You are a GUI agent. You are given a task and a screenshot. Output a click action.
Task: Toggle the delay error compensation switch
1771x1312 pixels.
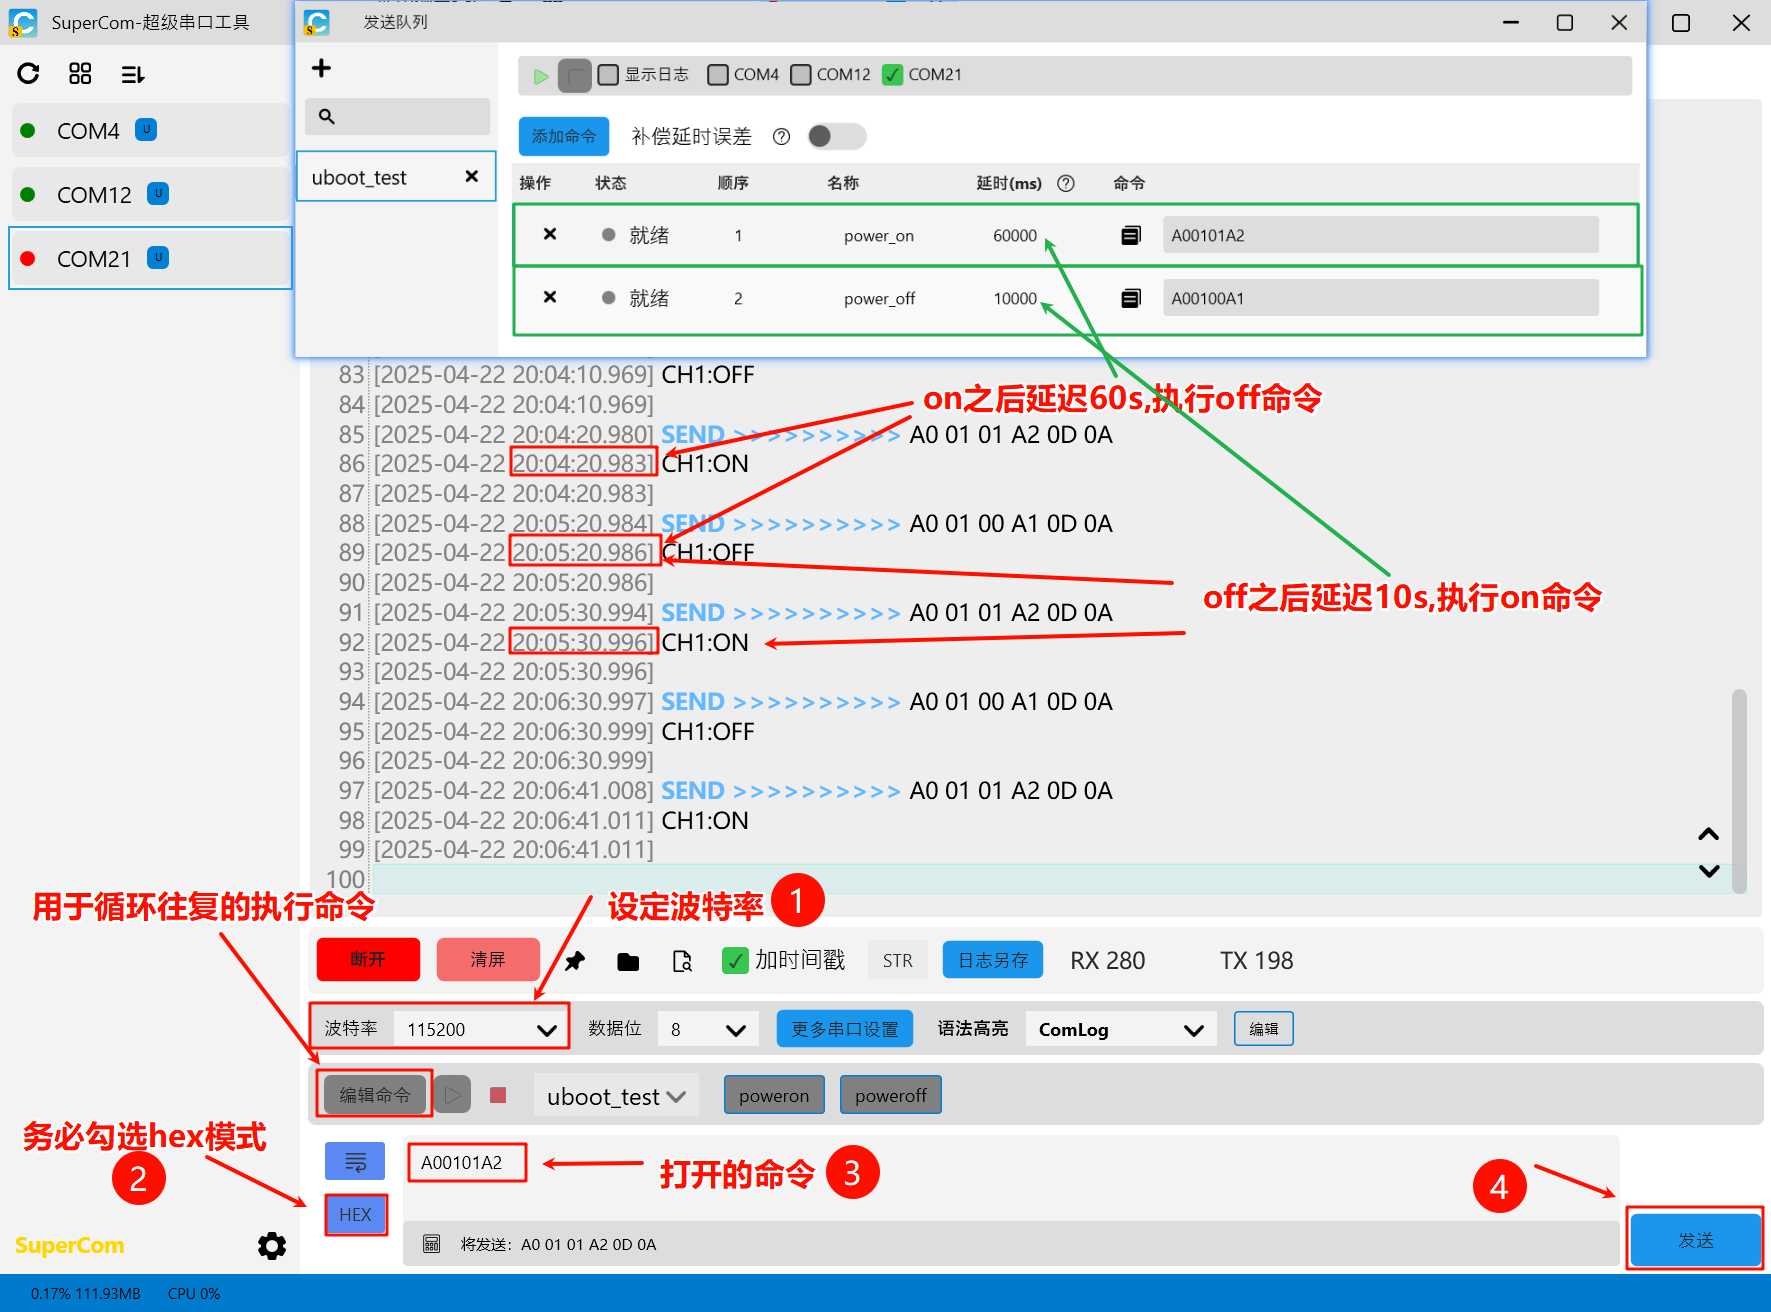[x=836, y=136]
